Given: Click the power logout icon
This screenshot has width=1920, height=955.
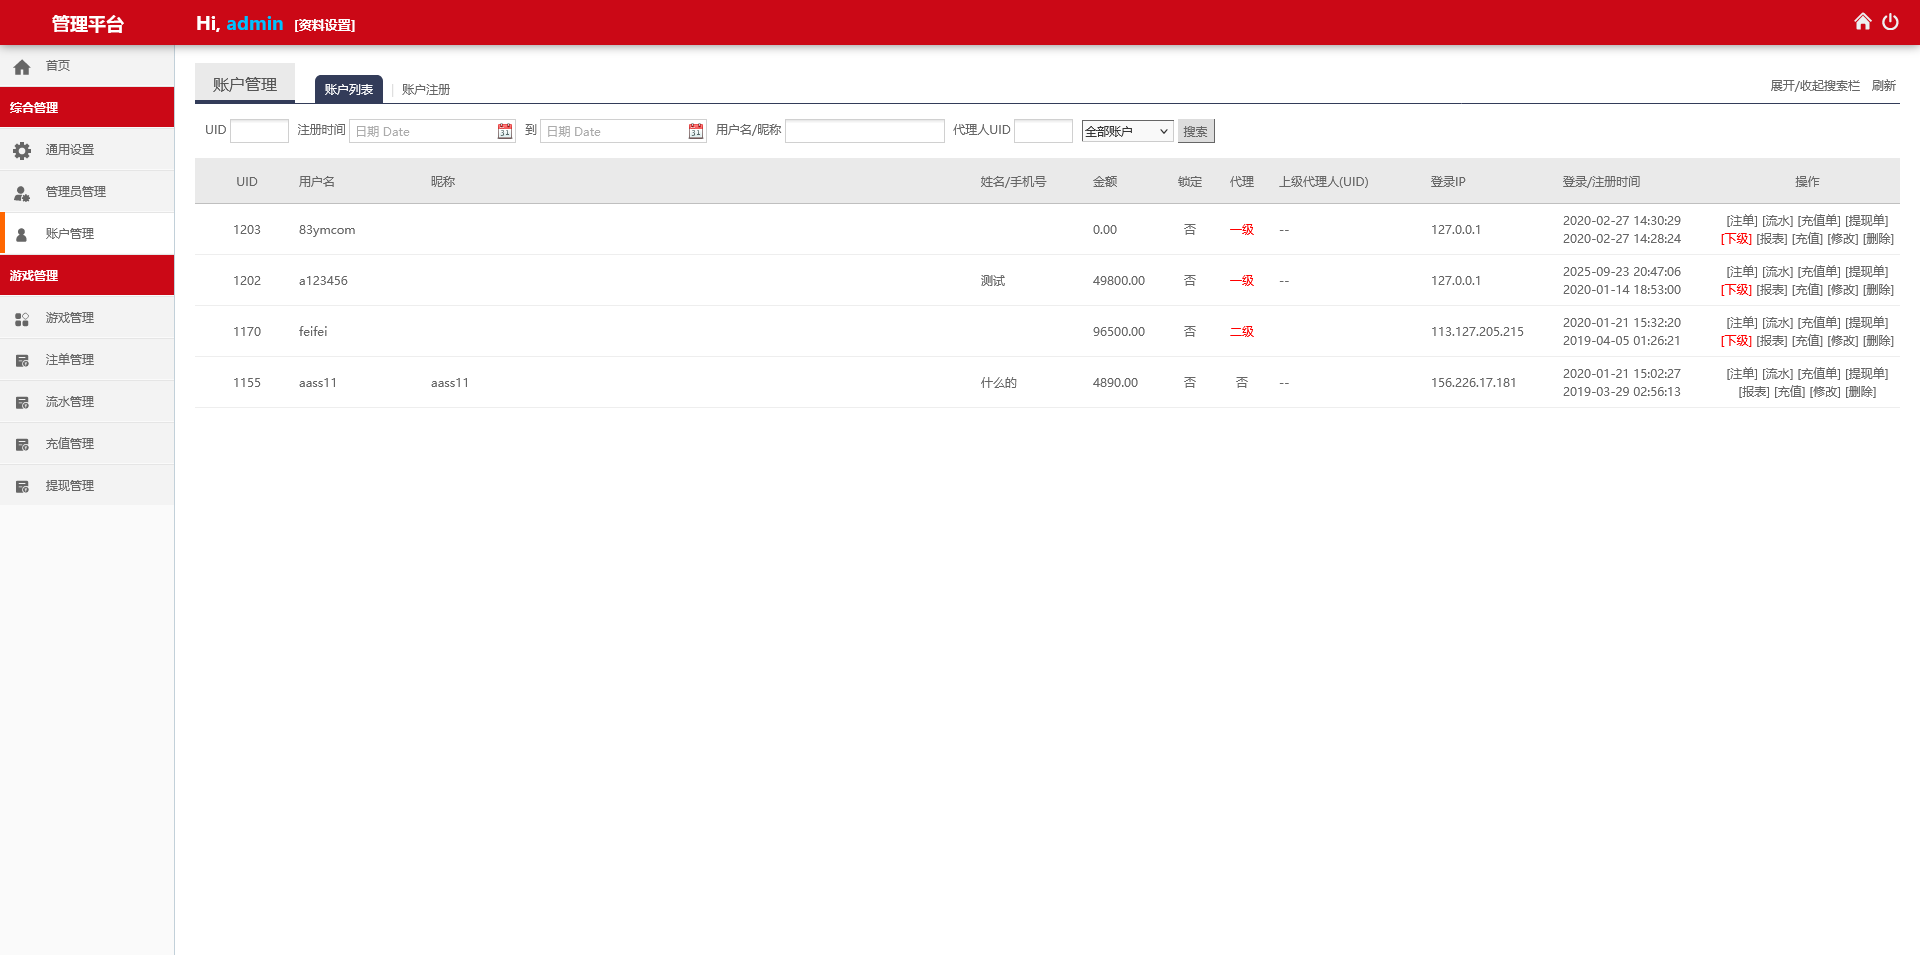Looking at the screenshot, I should coord(1890,21).
